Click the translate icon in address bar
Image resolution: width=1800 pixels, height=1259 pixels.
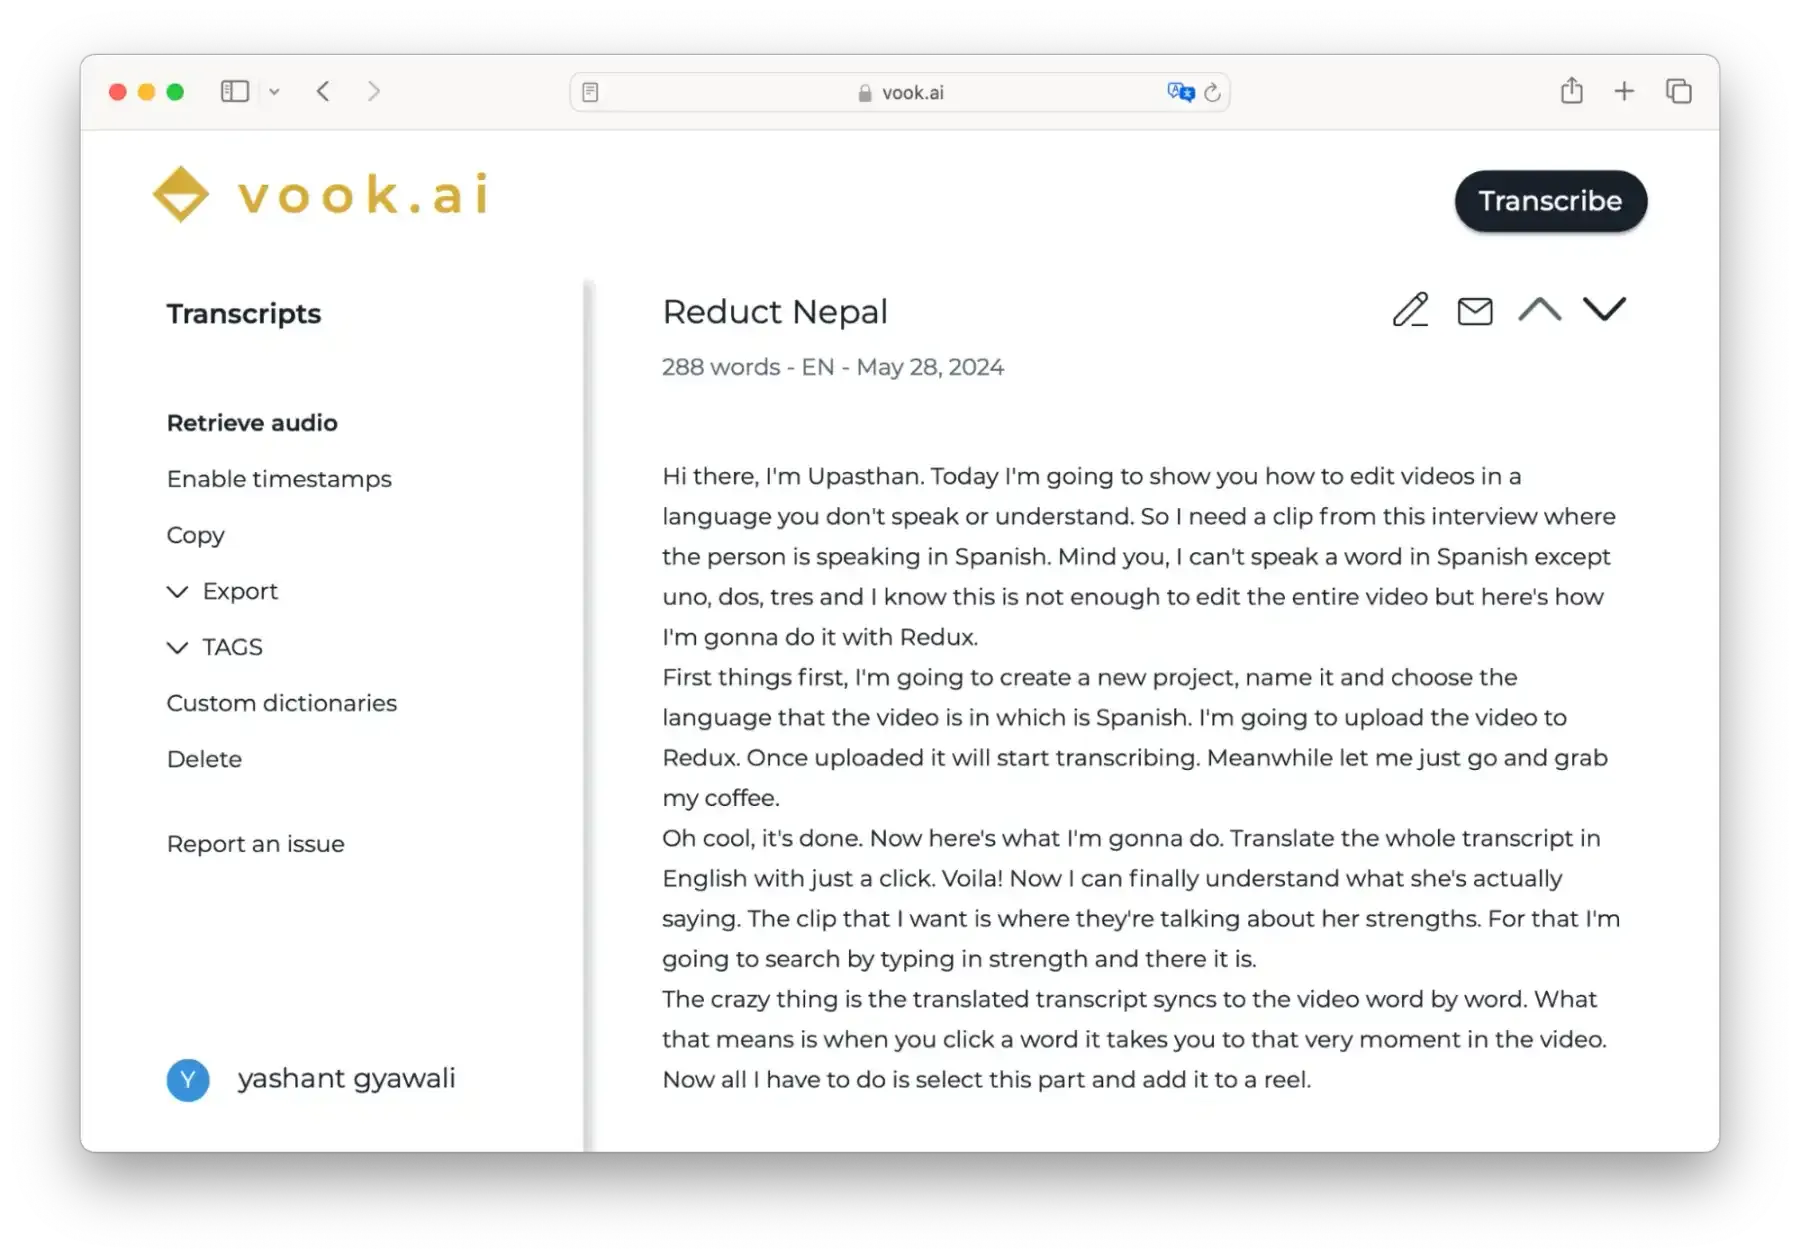point(1180,92)
